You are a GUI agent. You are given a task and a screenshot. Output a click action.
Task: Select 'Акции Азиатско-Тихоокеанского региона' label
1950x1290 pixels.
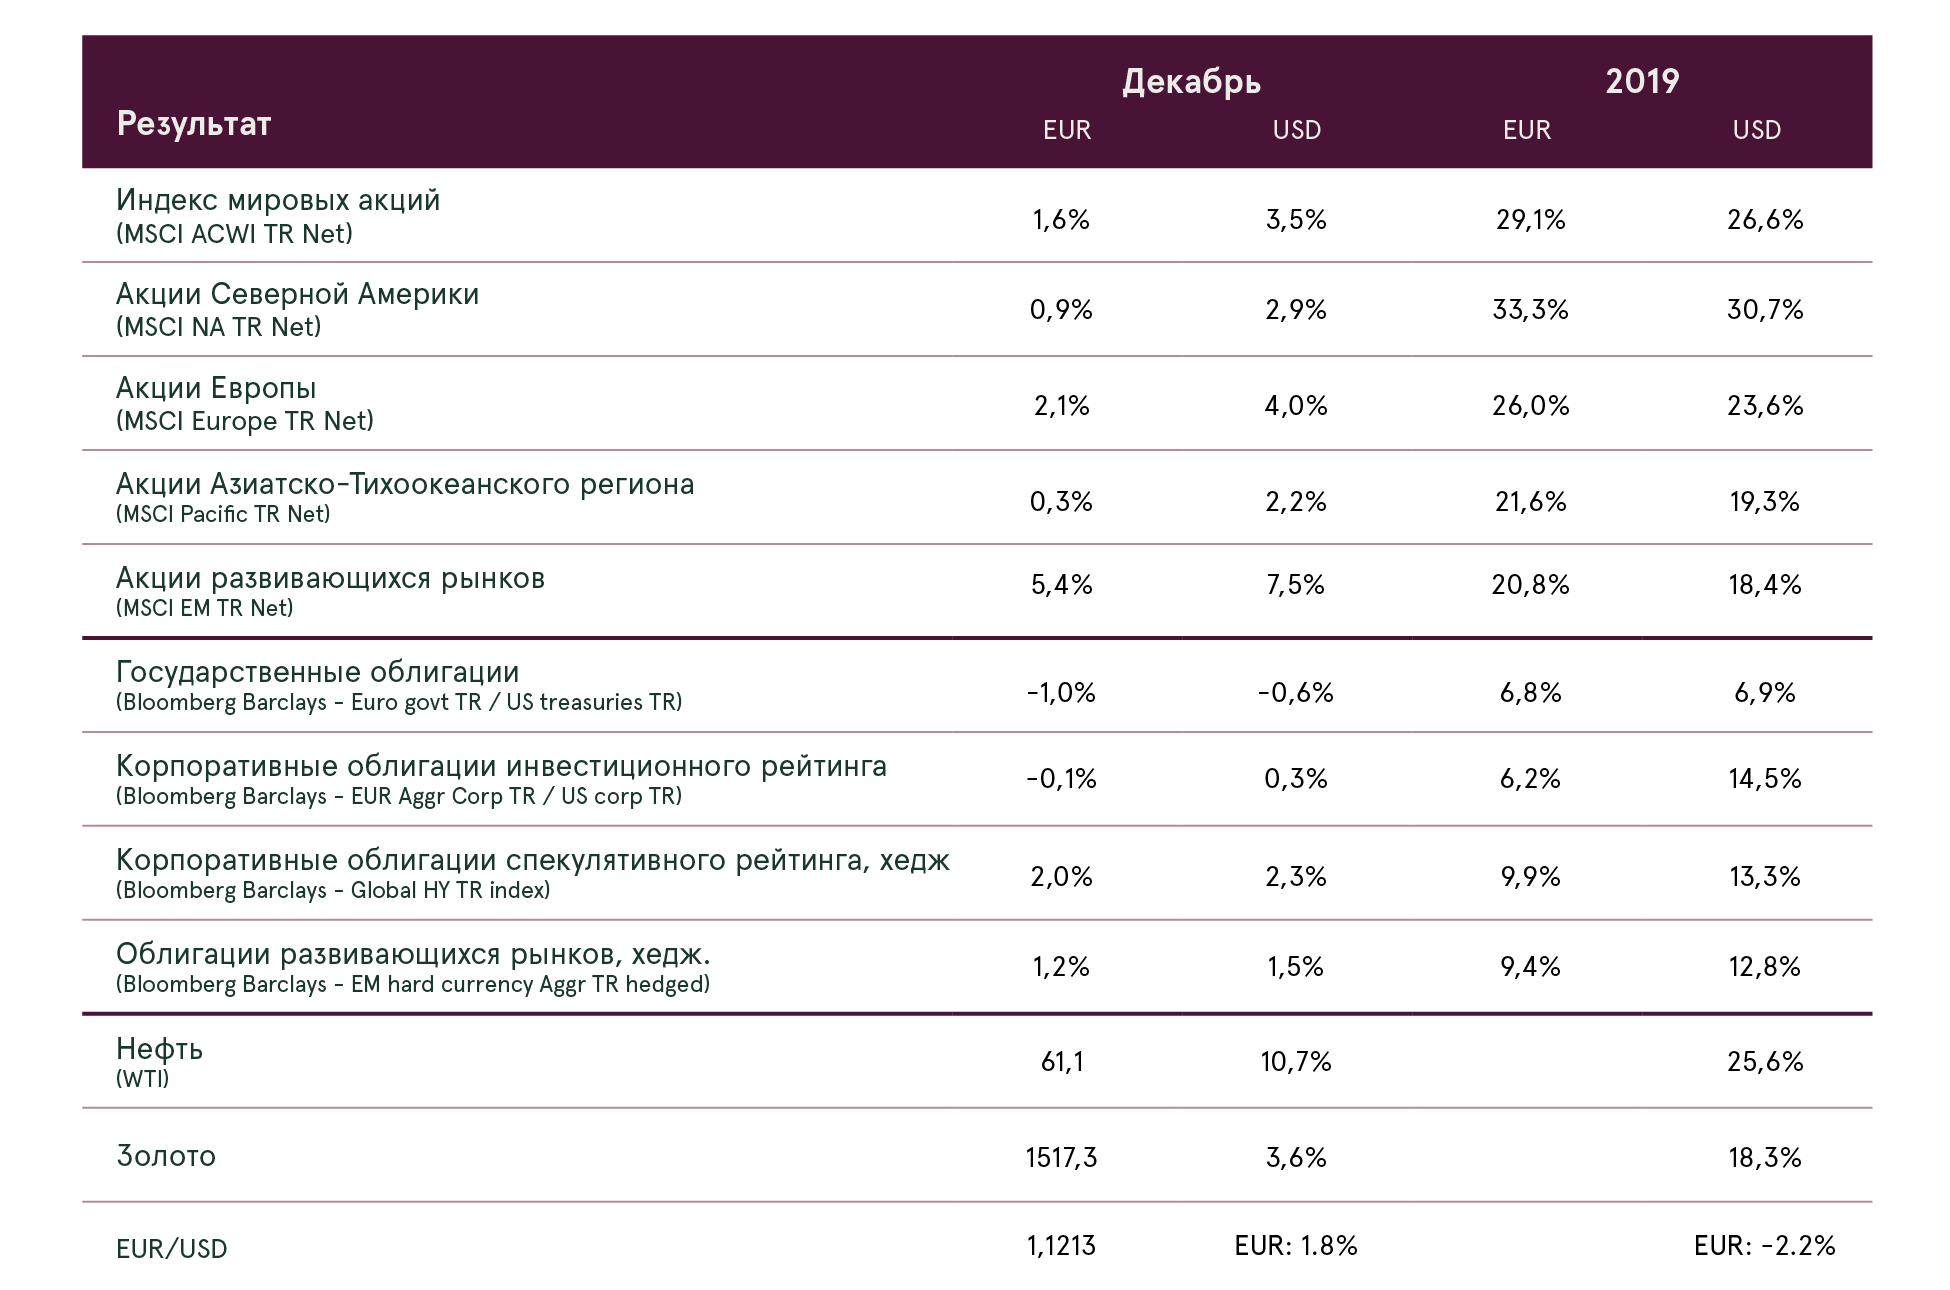point(405,484)
